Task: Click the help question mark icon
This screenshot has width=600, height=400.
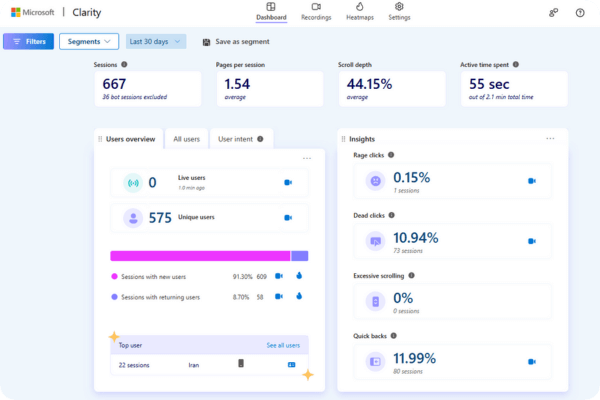Action: (580, 13)
